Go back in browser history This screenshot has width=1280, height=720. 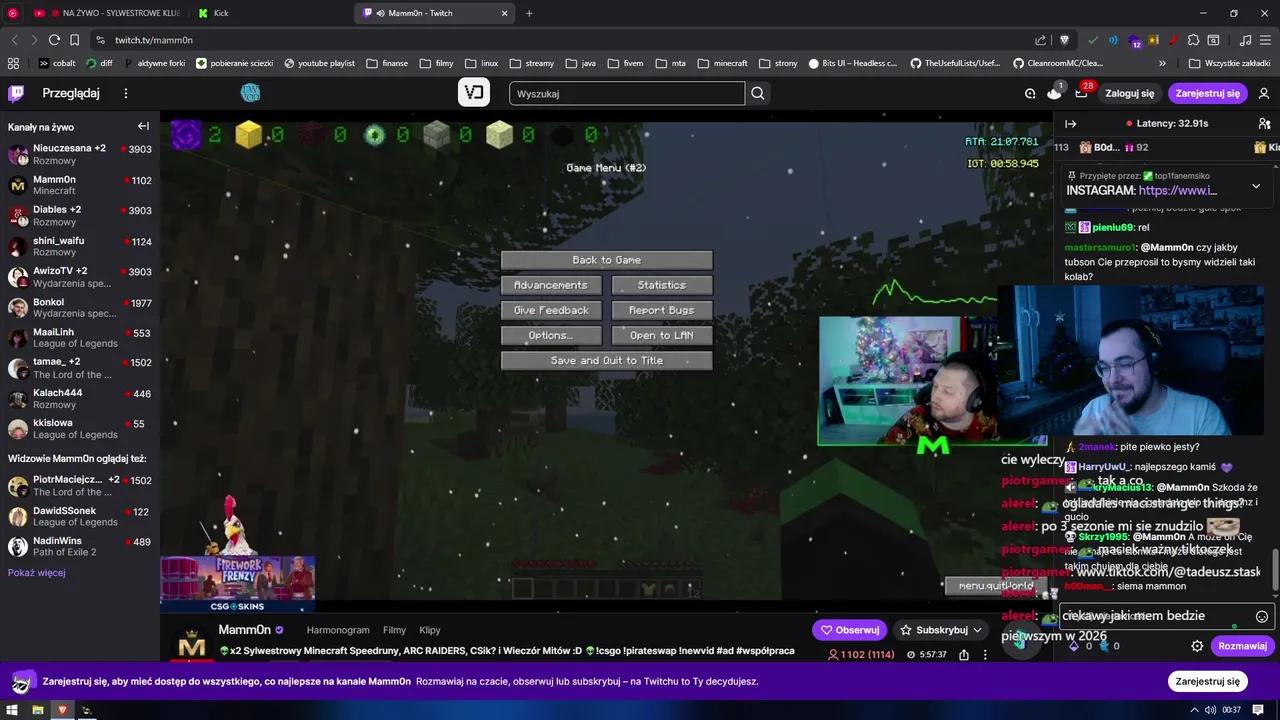(14, 40)
